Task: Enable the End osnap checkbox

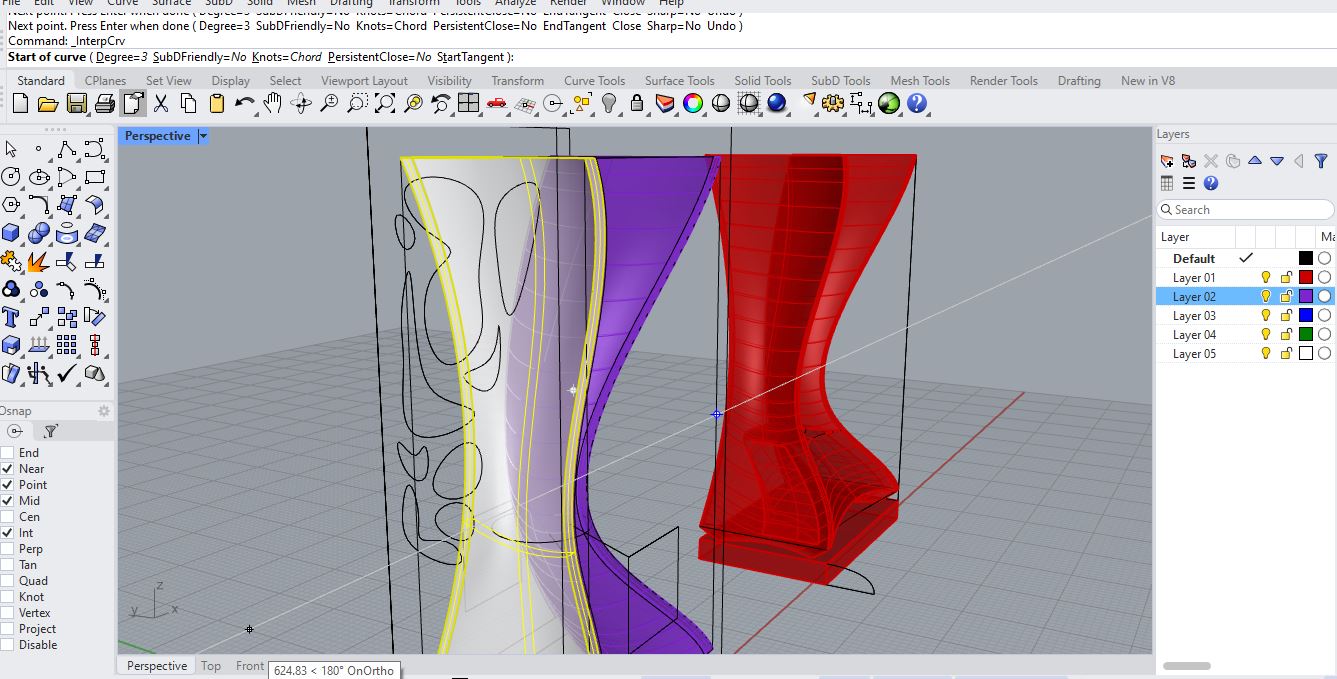Action: [8, 453]
